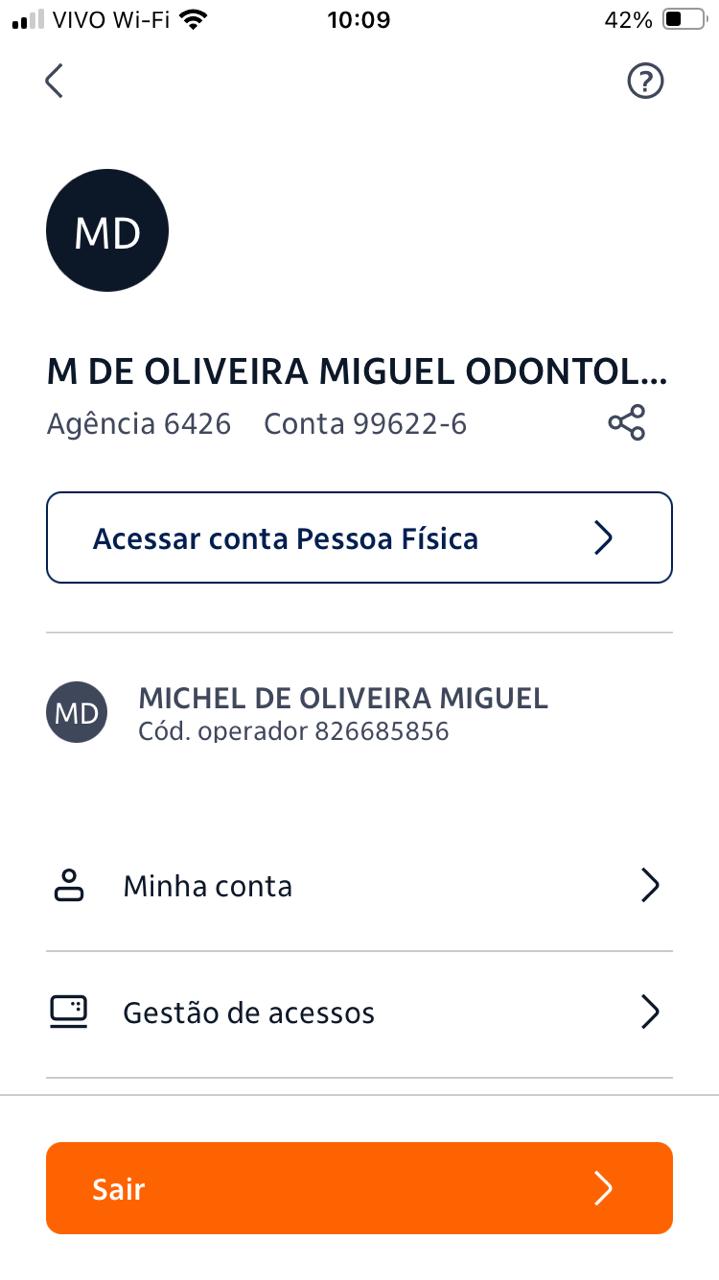Screen dimensions: 719x1280
Task: Tap the small MD operator avatar
Action: pyautogui.click(x=76, y=712)
